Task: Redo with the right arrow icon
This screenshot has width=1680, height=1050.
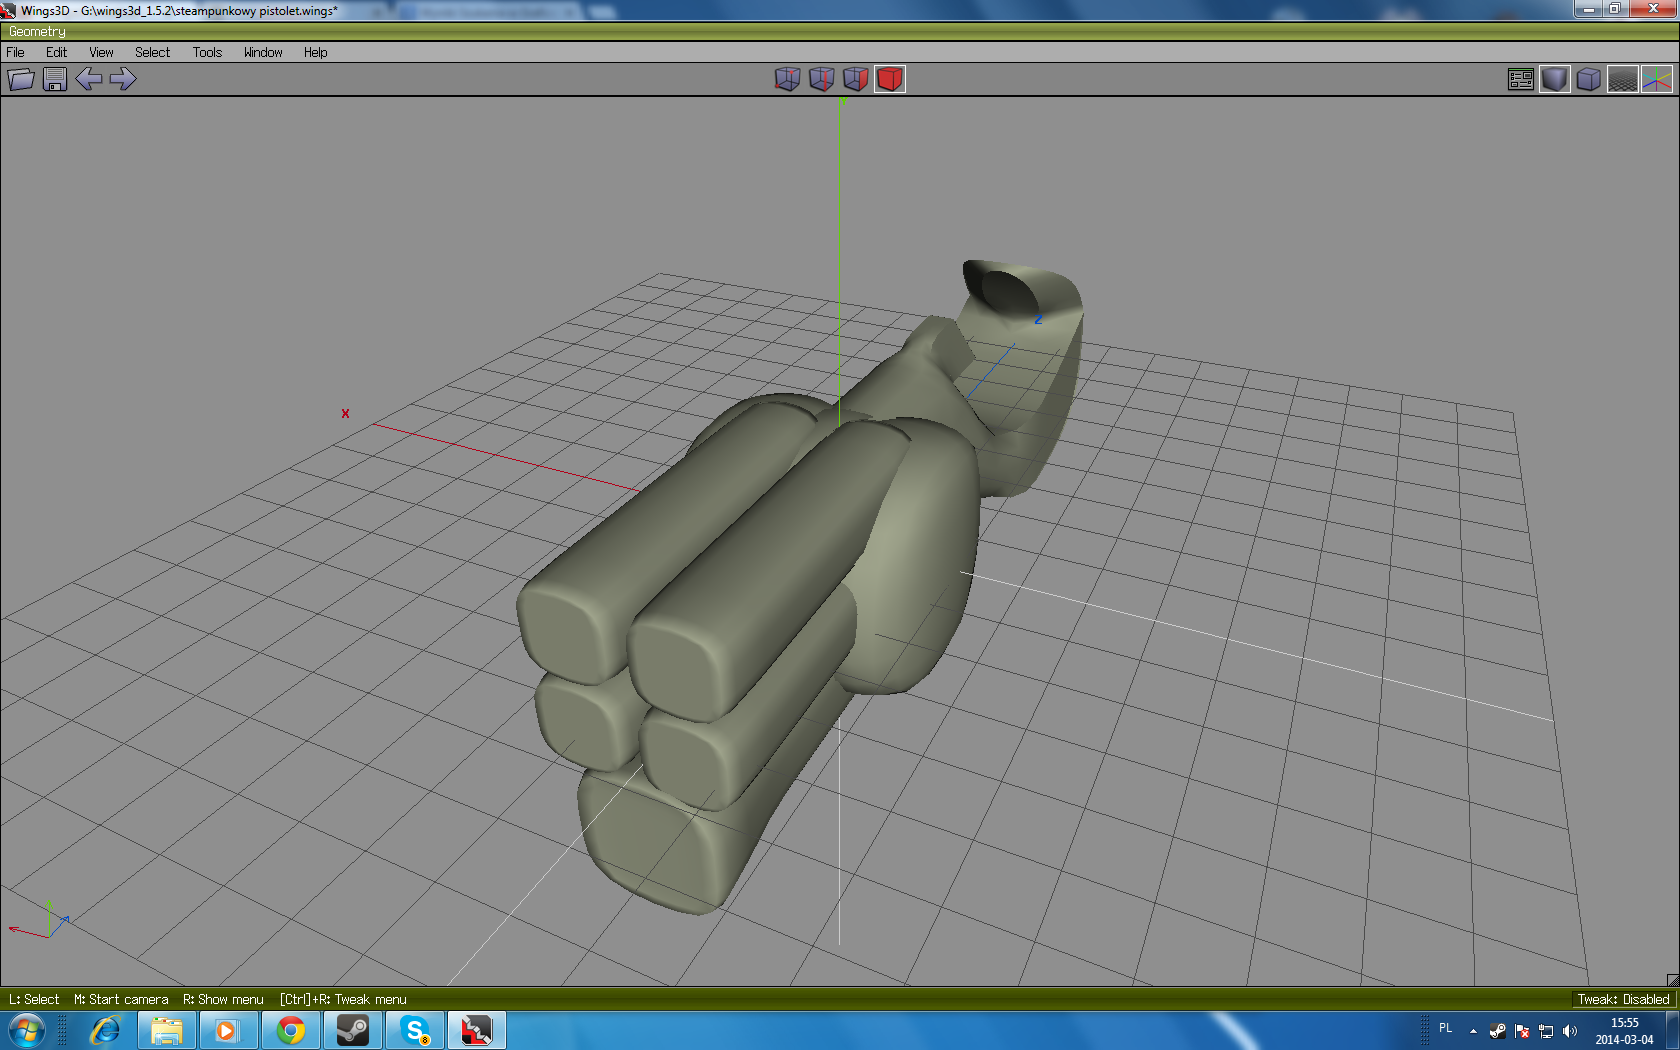Action: (123, 79)
